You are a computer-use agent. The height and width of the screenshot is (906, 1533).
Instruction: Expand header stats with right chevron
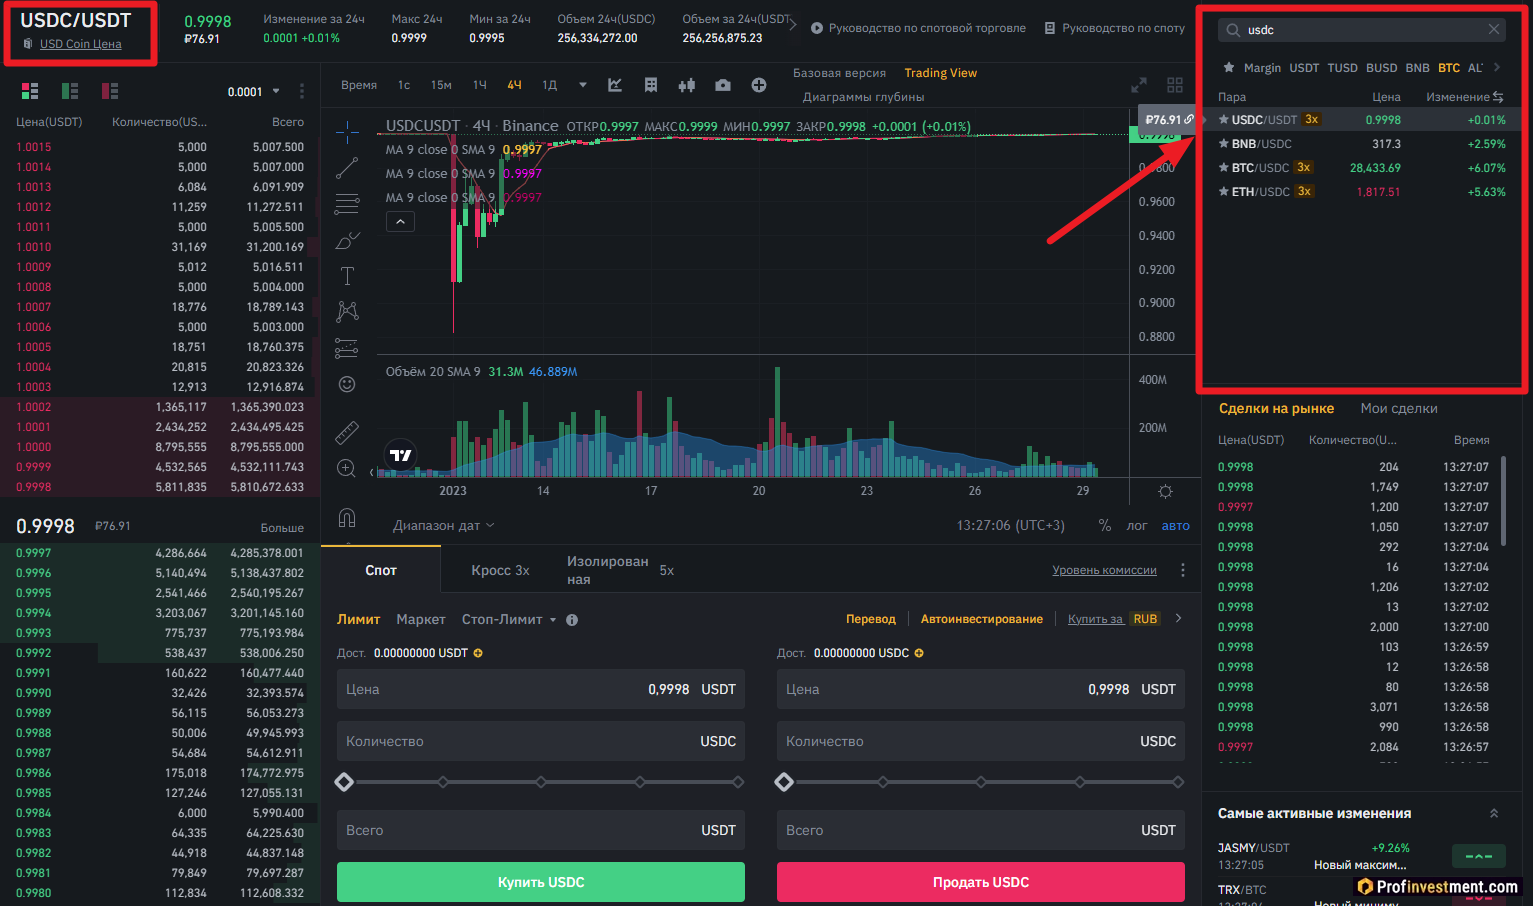794,25
